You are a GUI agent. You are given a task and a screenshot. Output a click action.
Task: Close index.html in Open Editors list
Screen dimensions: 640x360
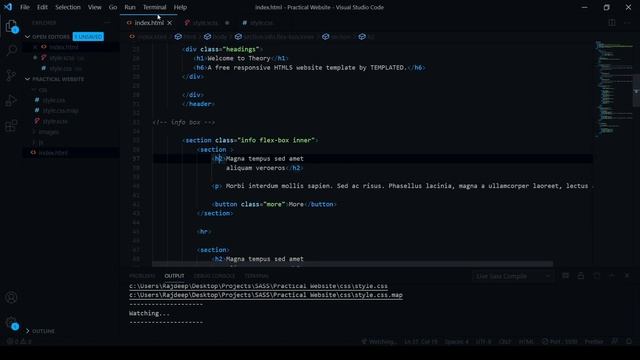tap(35, 47)
